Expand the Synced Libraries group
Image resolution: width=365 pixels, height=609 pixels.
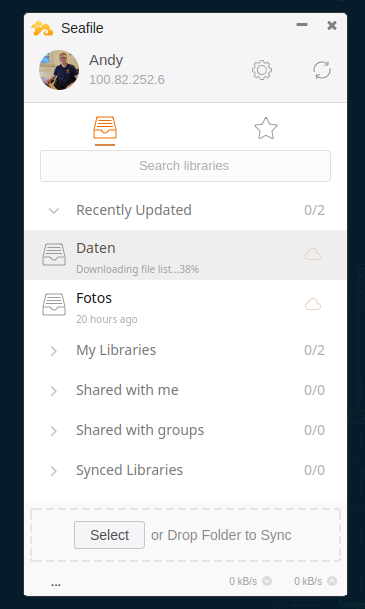coord(54,471)
